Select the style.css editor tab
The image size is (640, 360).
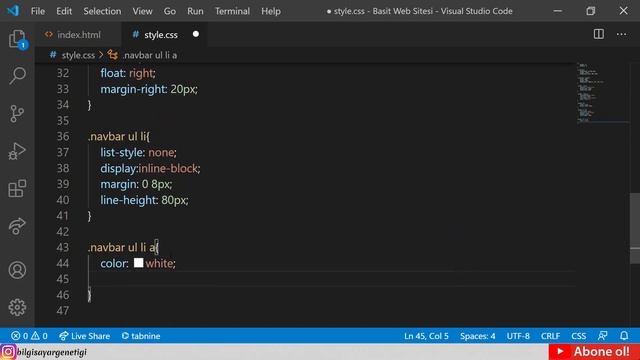[163, 35]
